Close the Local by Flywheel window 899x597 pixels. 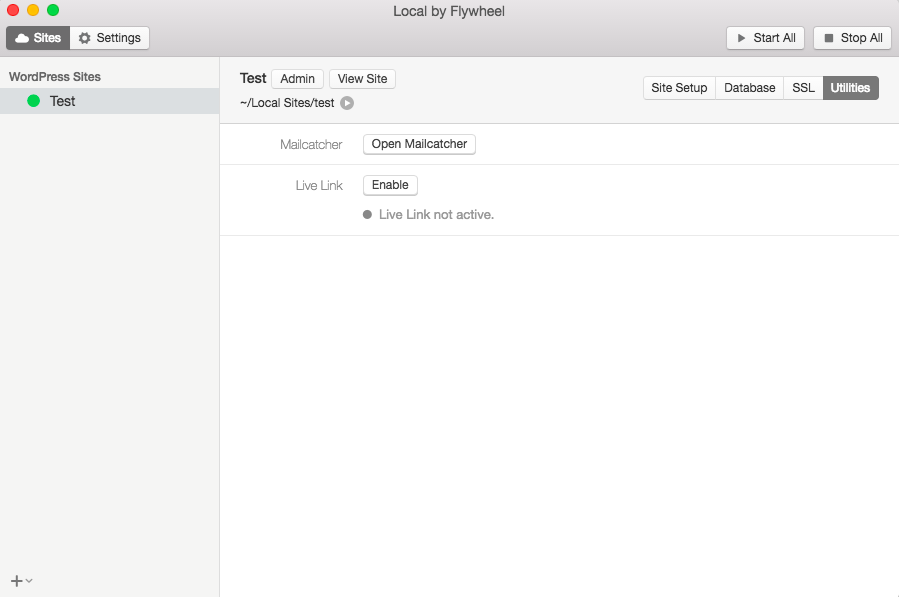point(13,10)
